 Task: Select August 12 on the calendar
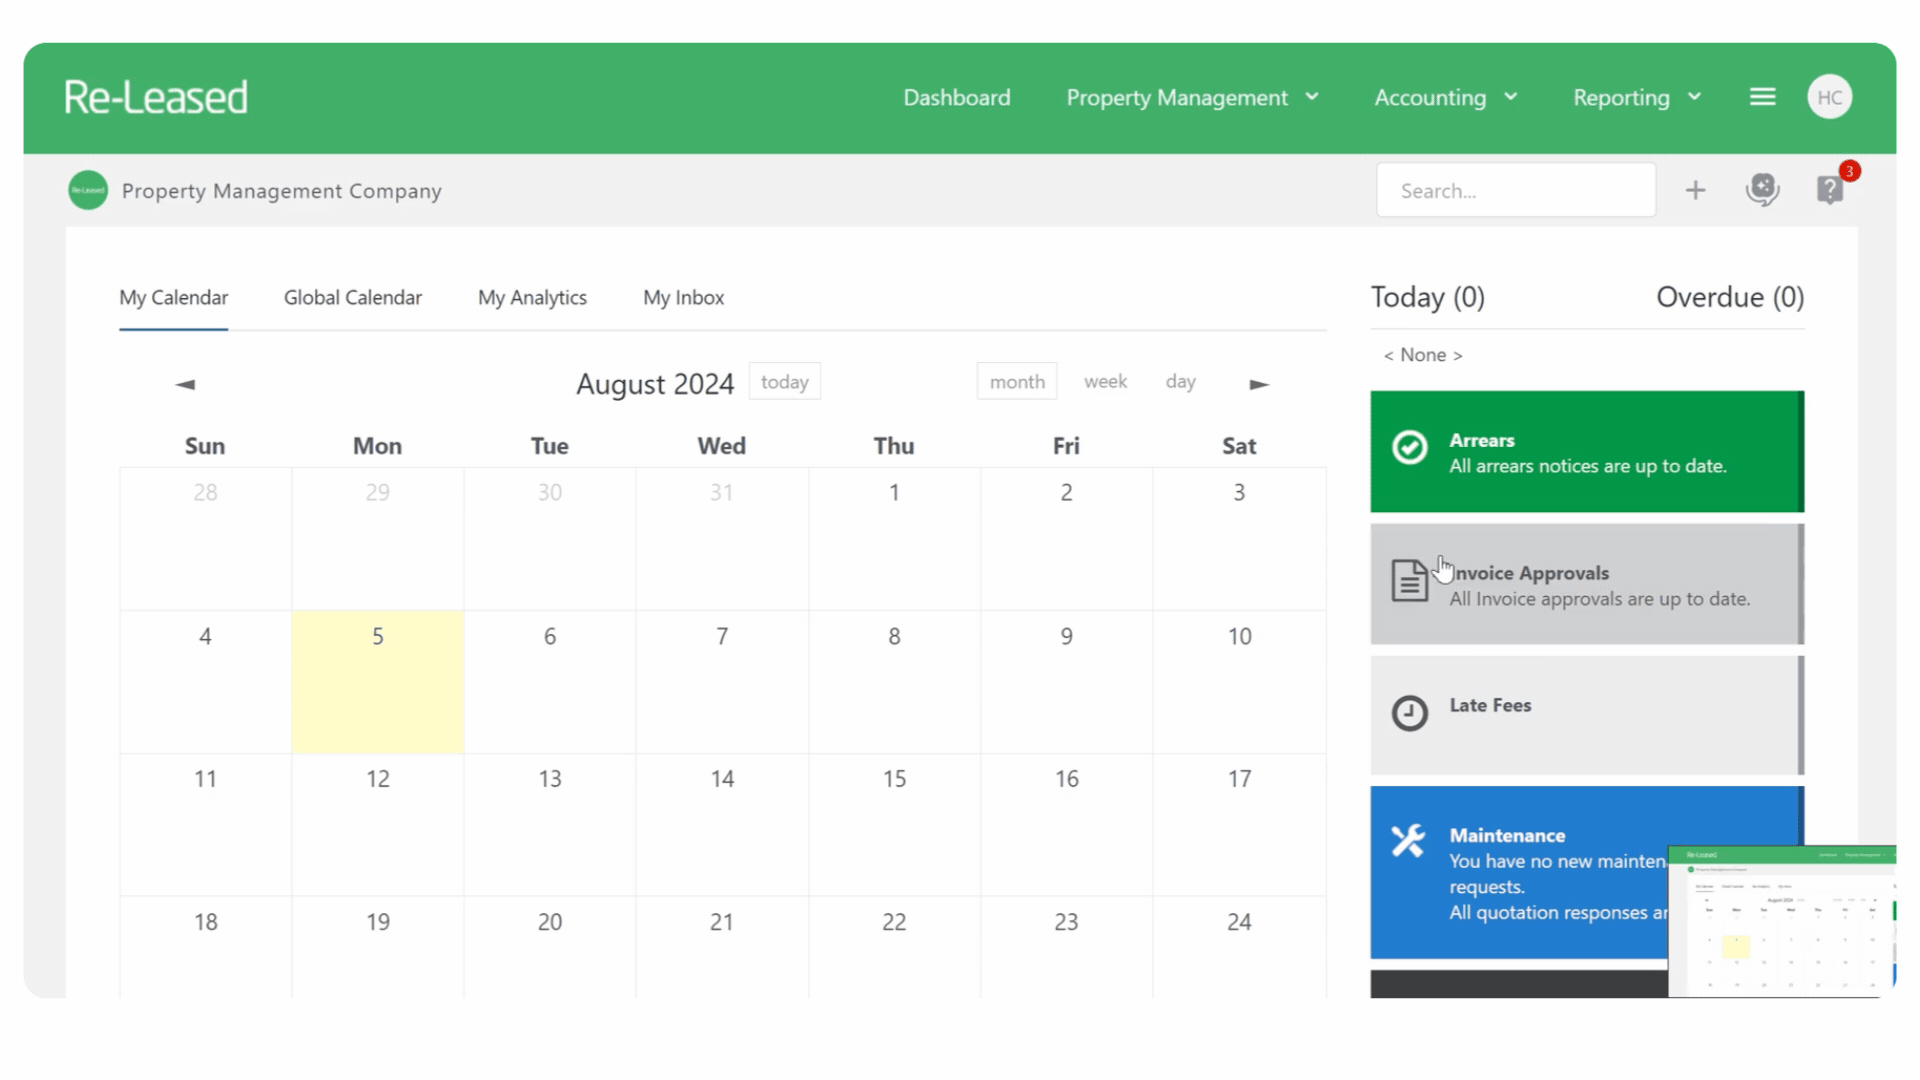point(378,825)
